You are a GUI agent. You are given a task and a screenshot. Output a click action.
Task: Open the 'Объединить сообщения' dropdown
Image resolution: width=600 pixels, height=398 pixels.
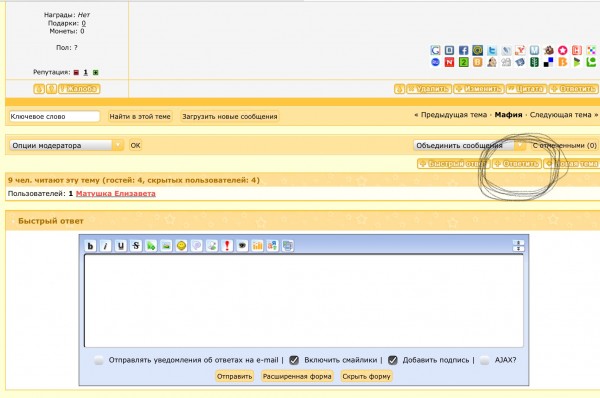pyautogui.click(x=469, y=145)
